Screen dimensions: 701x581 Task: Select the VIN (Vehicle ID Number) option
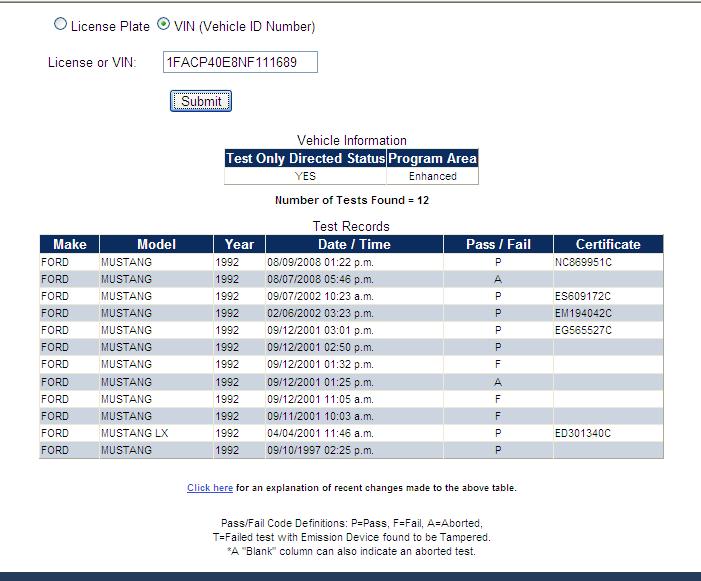(164, 26)
